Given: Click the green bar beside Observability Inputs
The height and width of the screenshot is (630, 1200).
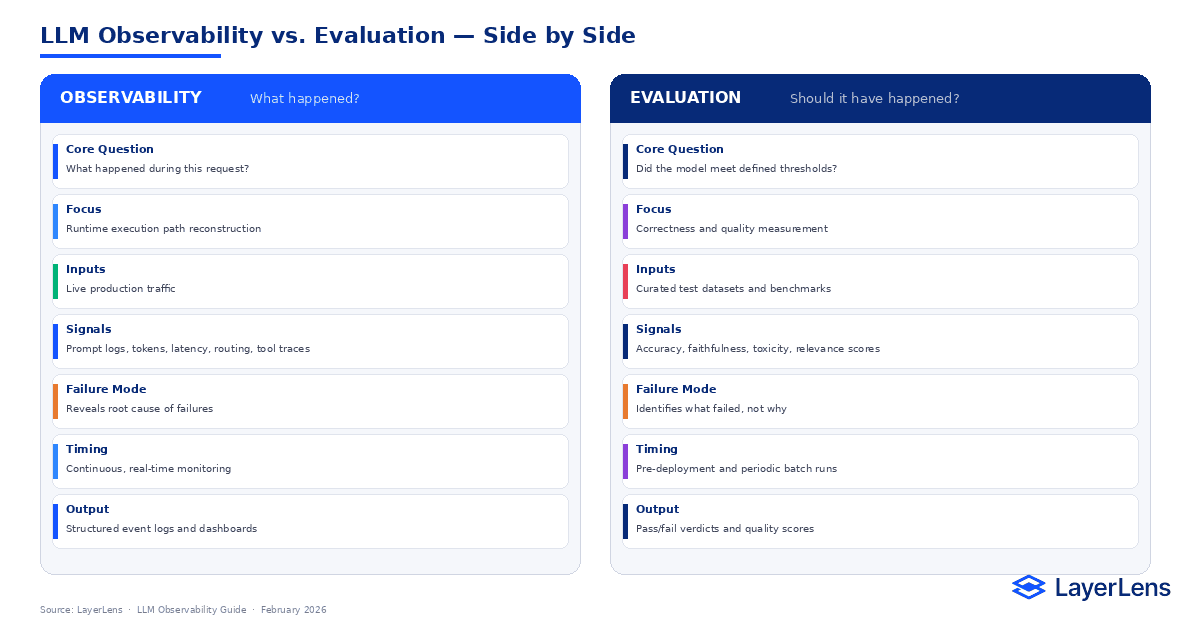Looking at the screenshot, I should tap(56, 281).
